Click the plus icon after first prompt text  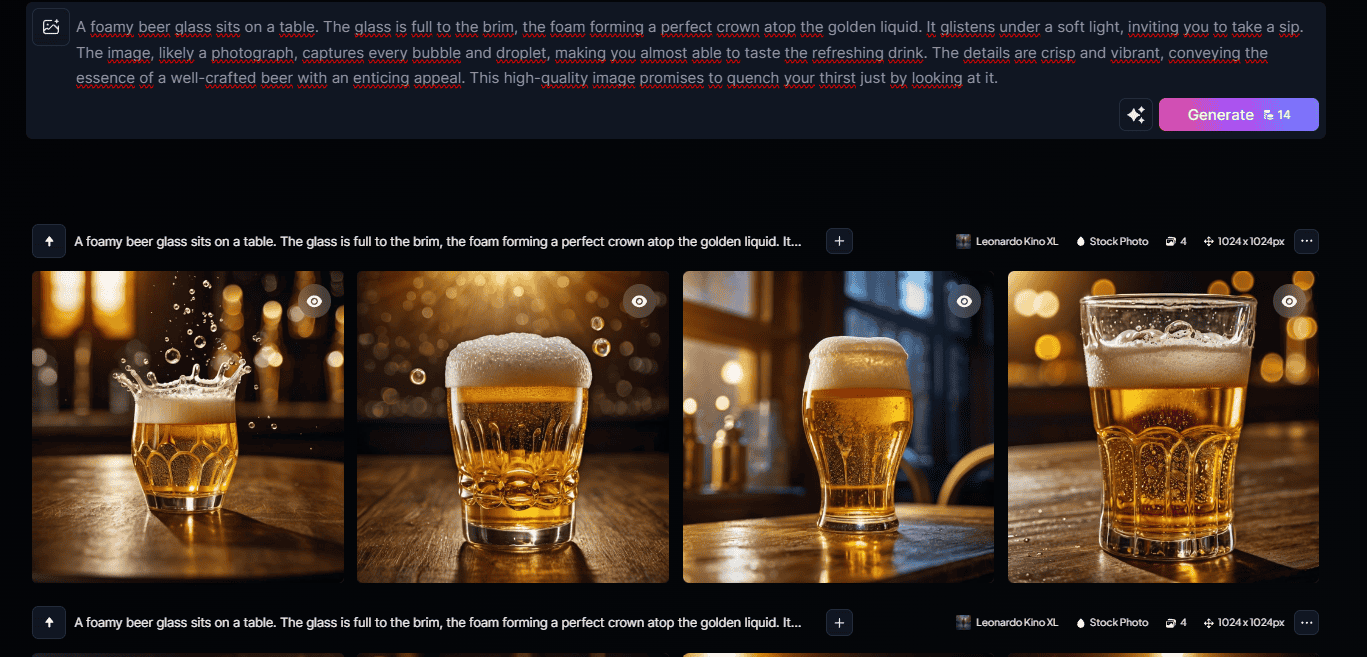pos(839,241)
